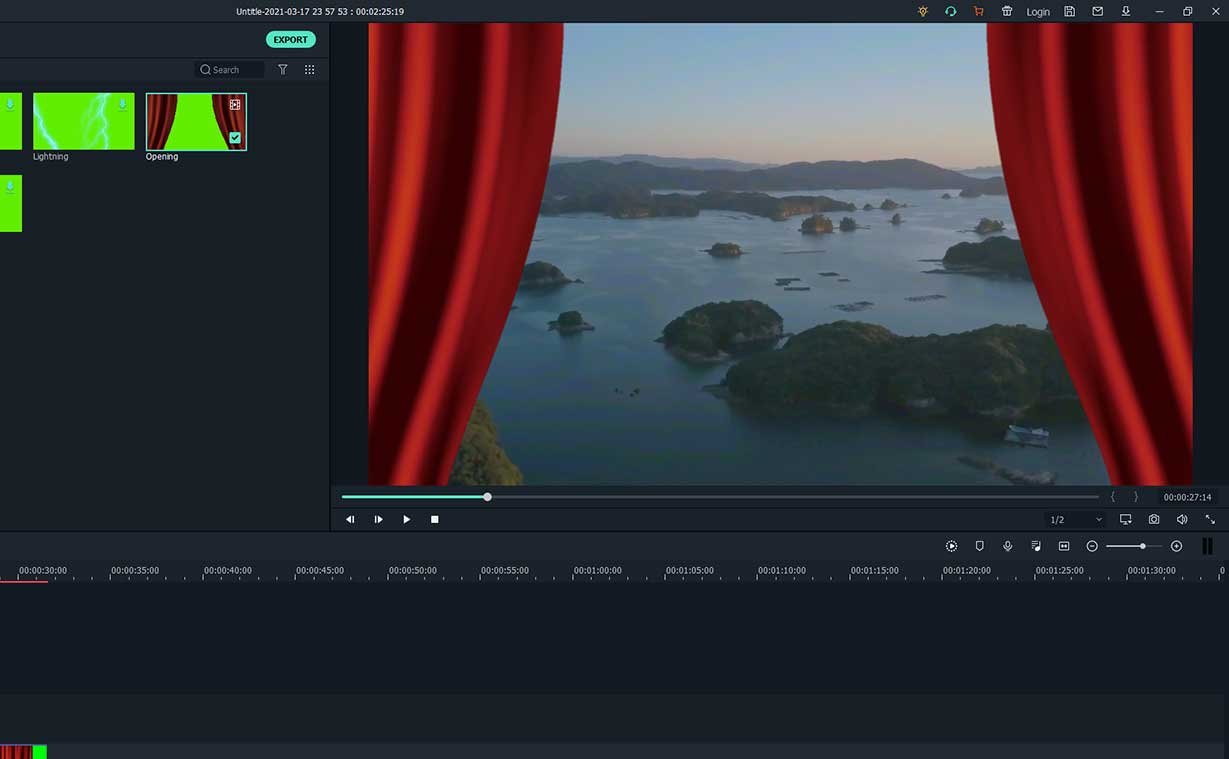Play frame by frame forward button
Screen dimensions: 1229x759
[378, 520]
